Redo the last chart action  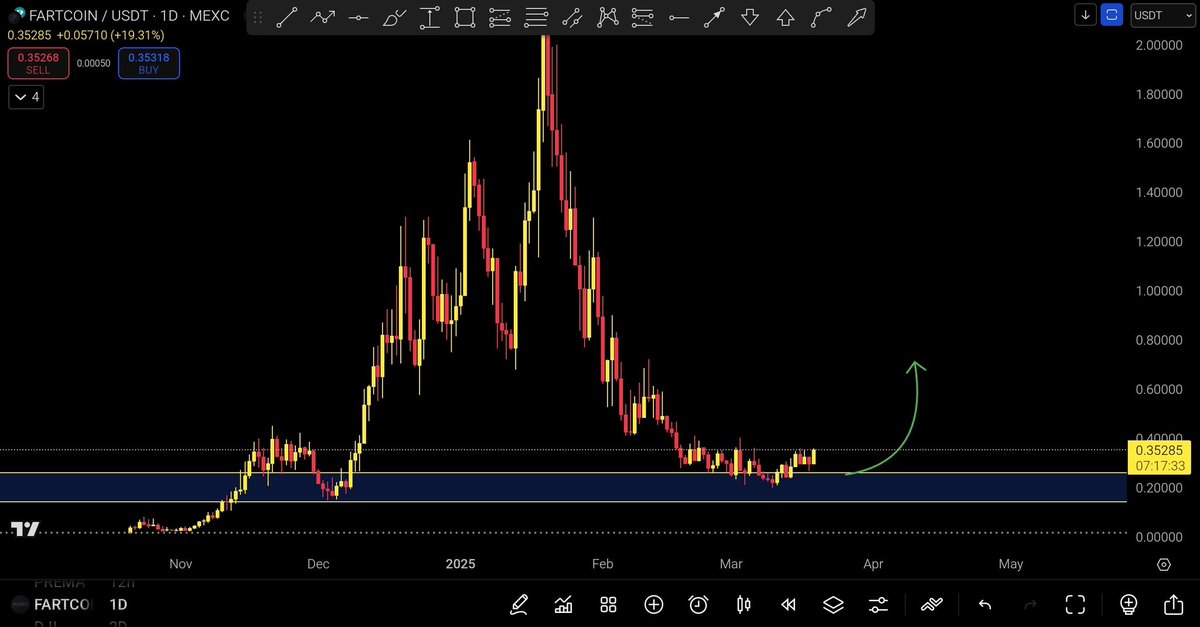coord(1030,603)
